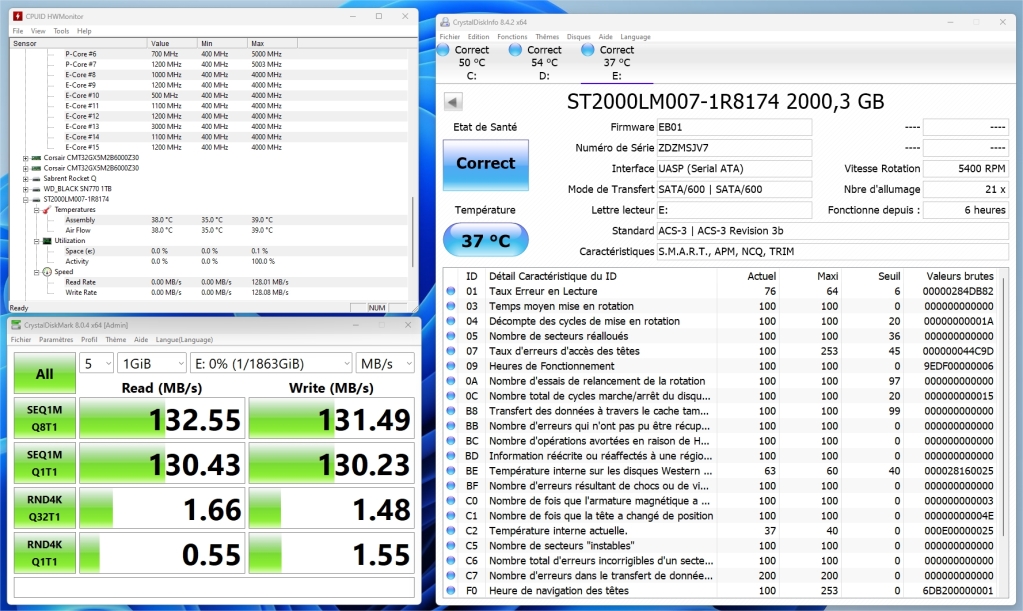Click the CPUID HWMonitor title bar icon
Image resolution: width=1023 pixels, height=611 pixels.
coord(18,16)
